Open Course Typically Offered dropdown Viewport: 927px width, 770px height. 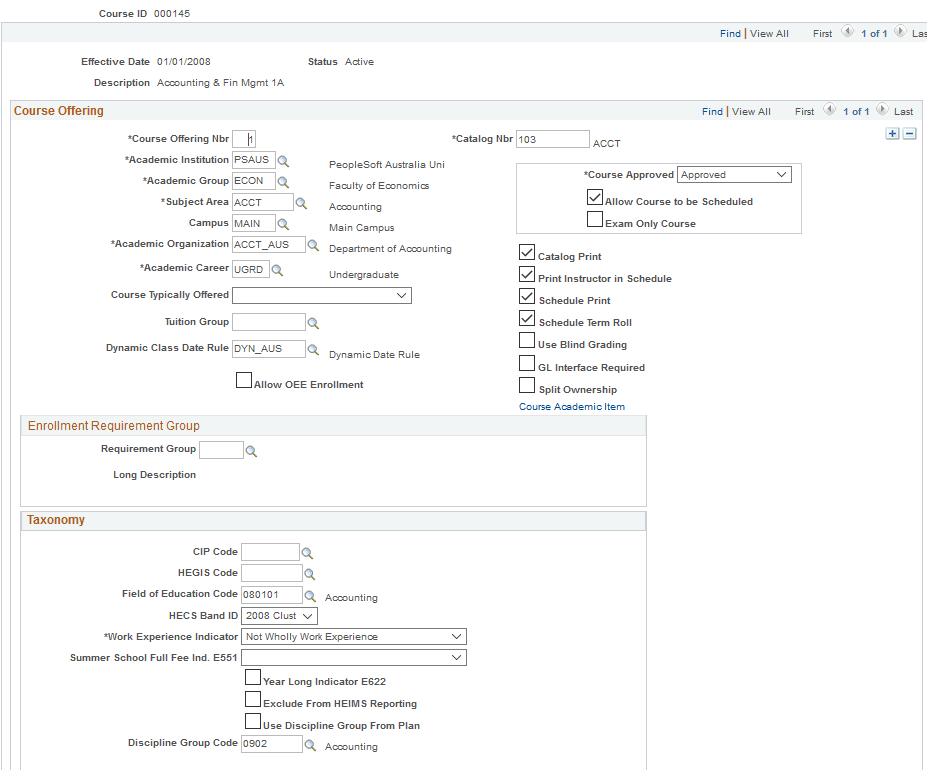pos(322,295)
